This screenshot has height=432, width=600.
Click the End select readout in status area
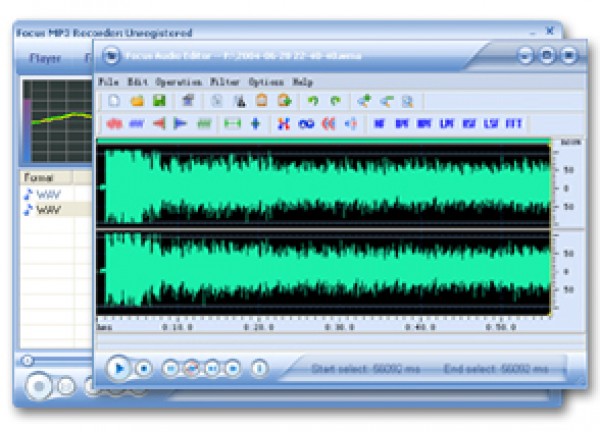(496, 369)
